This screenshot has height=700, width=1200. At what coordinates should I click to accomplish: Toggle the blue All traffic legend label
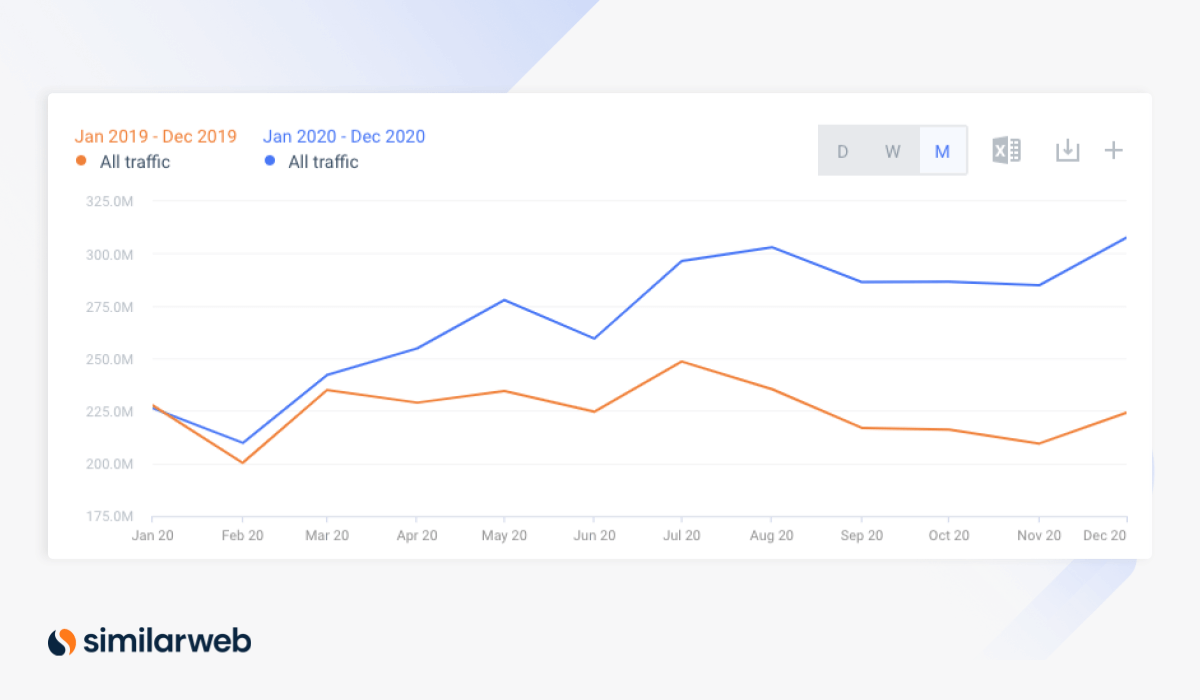coord(323,162)
